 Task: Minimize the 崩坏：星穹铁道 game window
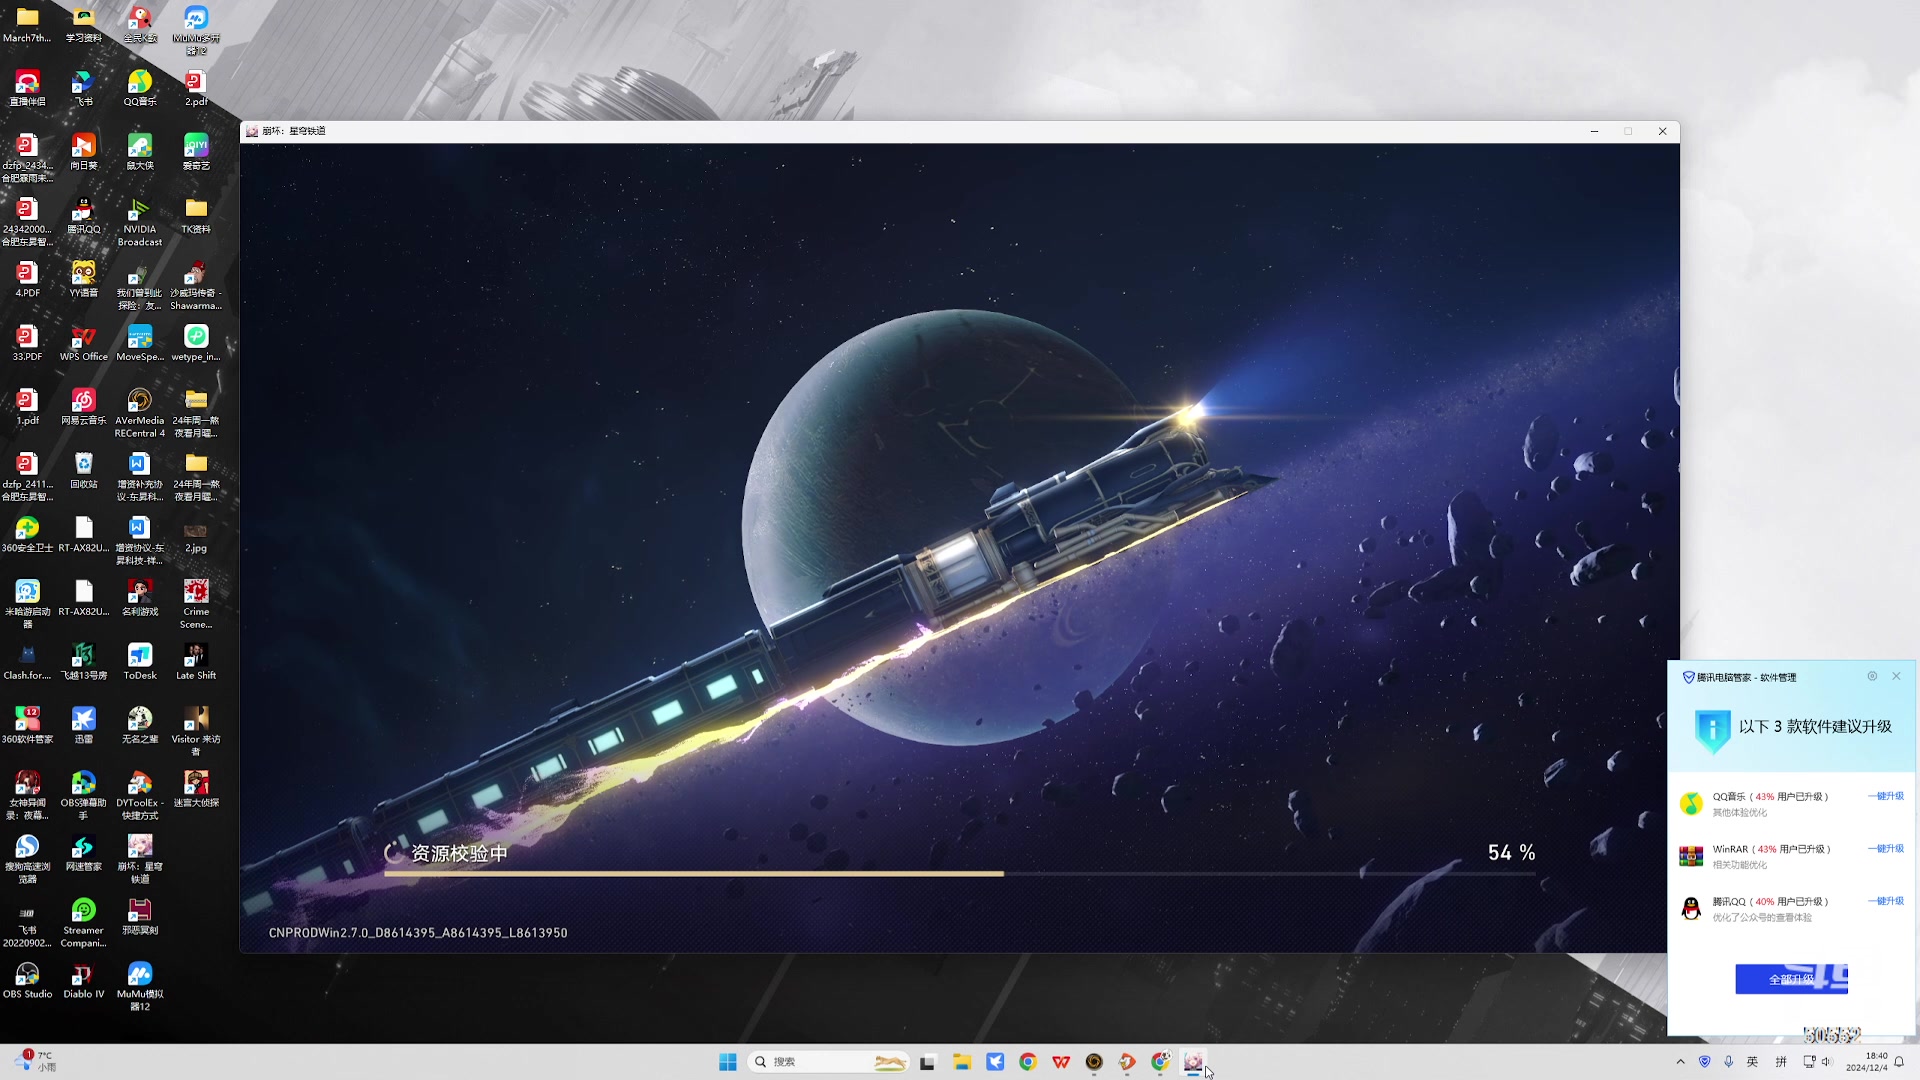click(x=1594, y=131)
